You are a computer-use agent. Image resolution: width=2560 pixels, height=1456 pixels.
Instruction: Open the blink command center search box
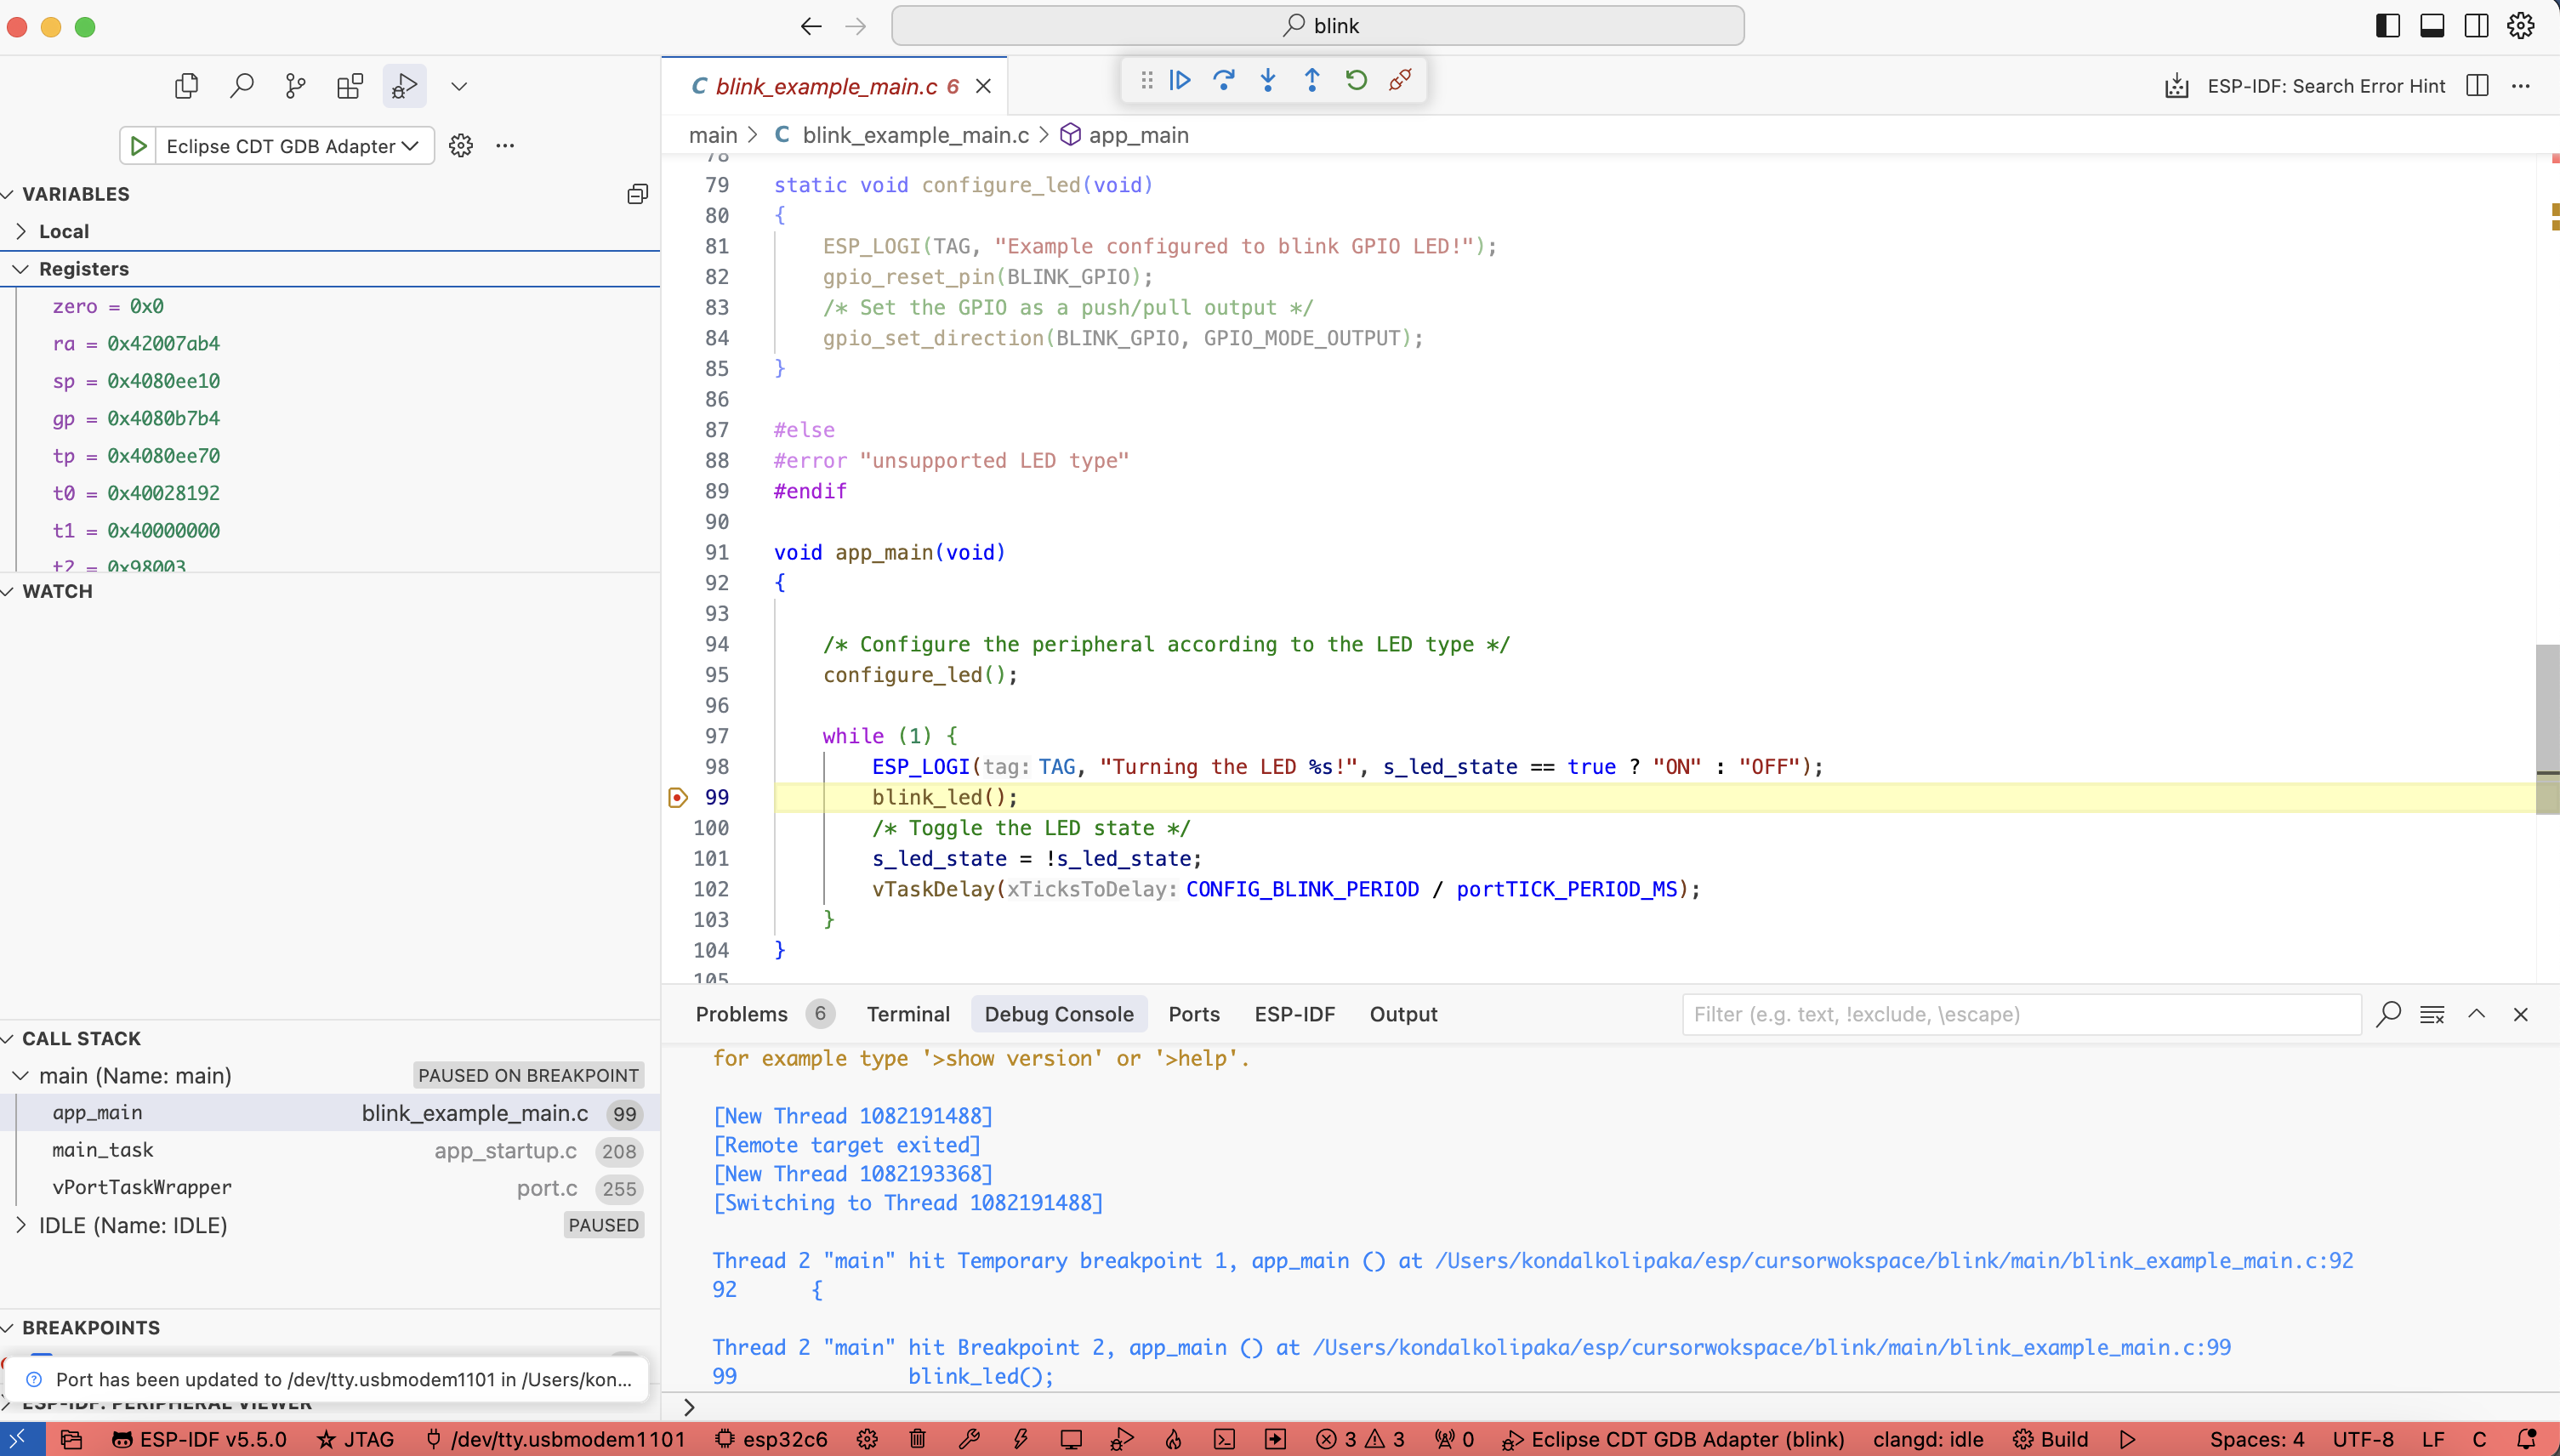pyautogui.click(x=1318, y=26)
